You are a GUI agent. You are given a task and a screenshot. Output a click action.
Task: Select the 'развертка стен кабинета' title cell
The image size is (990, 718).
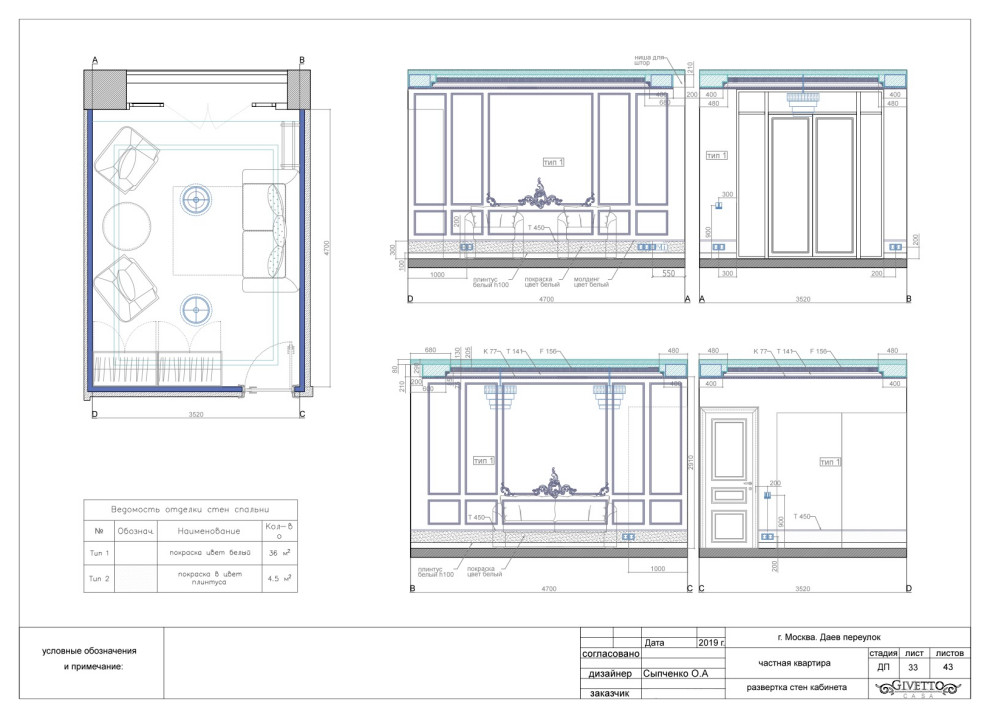(x=798, y=688)
